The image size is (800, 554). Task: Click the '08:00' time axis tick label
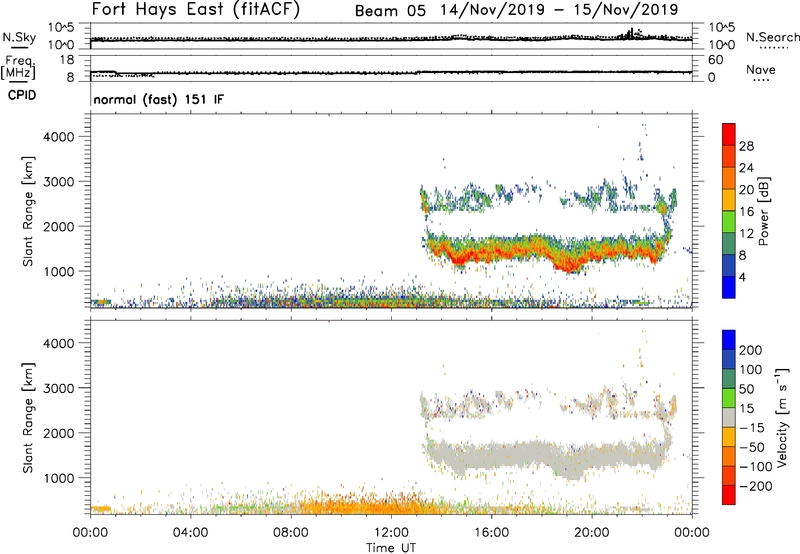pos(291,533)
